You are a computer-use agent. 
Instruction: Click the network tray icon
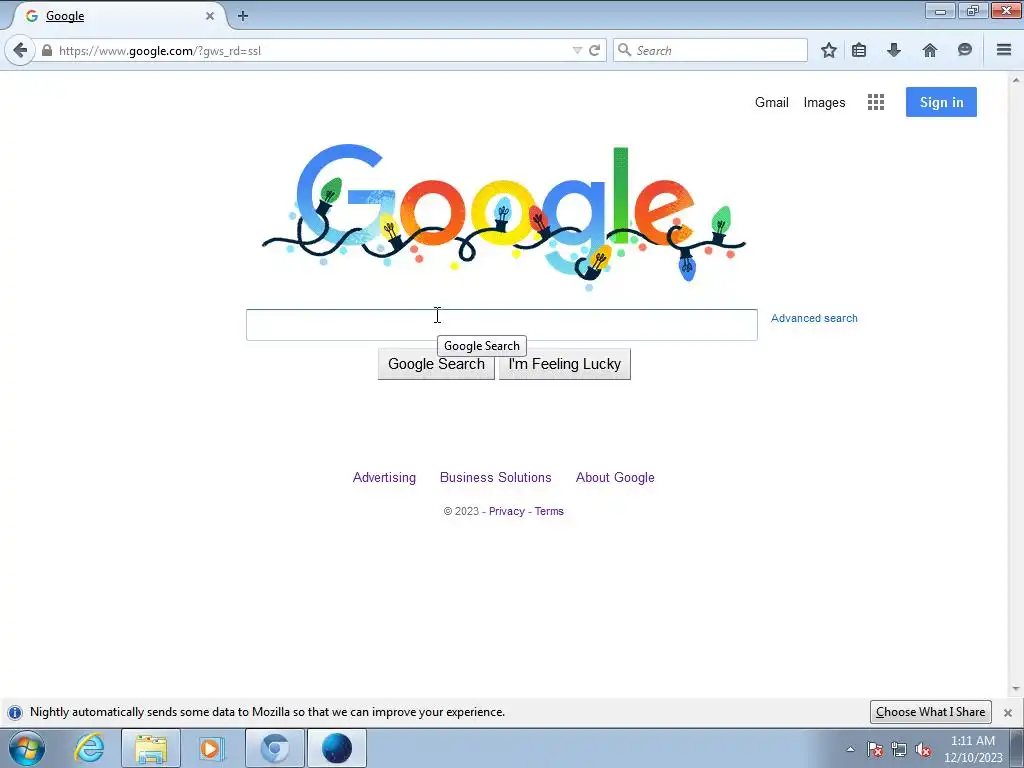click(x=899, y=750)
